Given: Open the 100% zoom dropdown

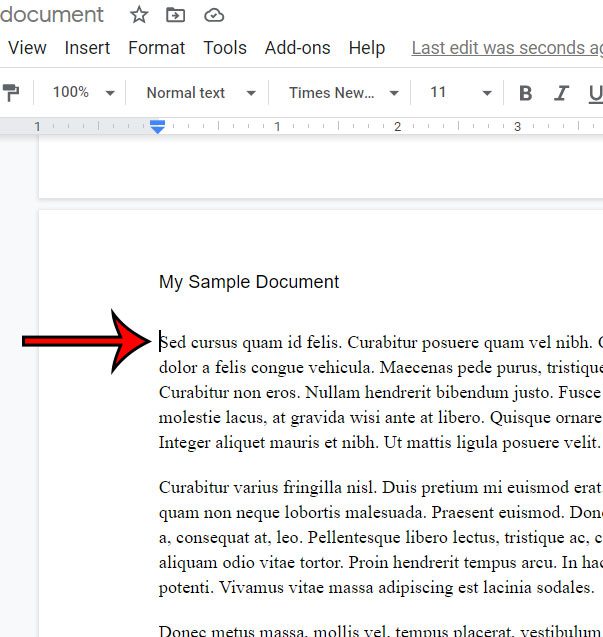Looking at the screenshot, I should (83, 93).
